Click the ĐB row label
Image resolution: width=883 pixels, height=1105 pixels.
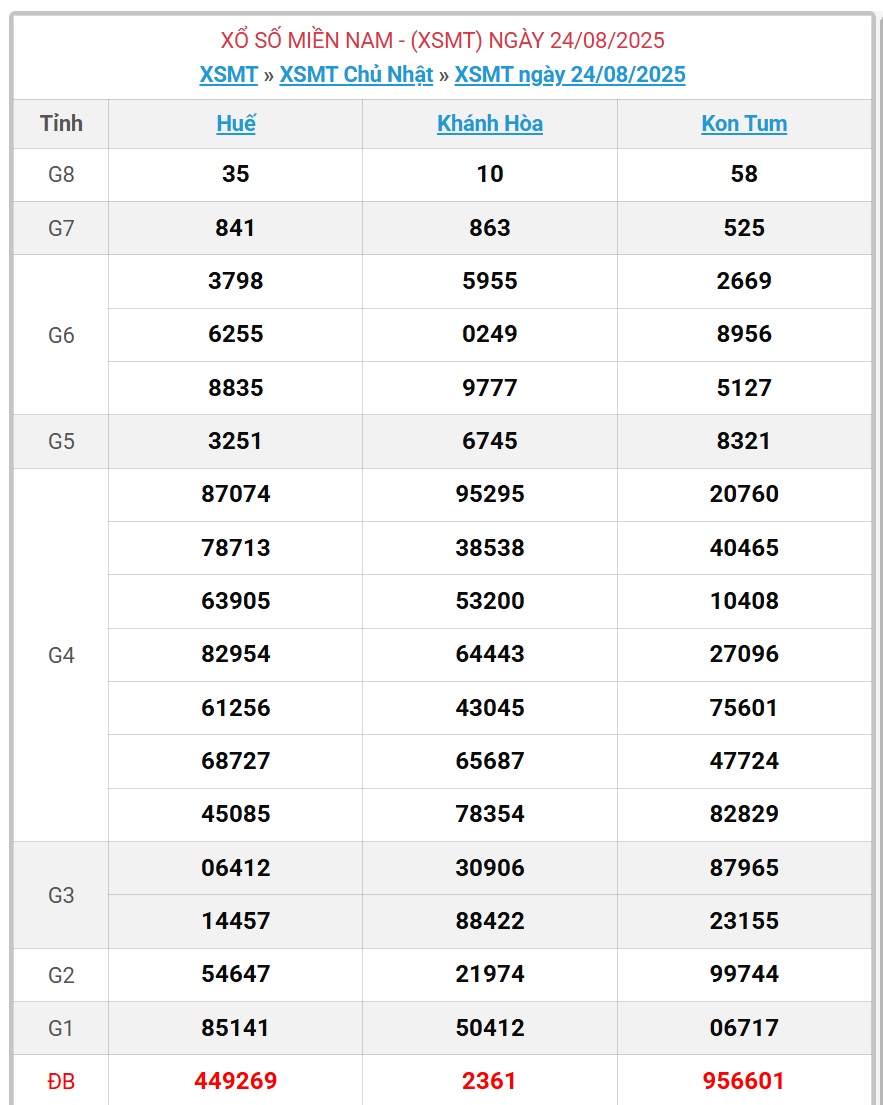click(61, 1081)
